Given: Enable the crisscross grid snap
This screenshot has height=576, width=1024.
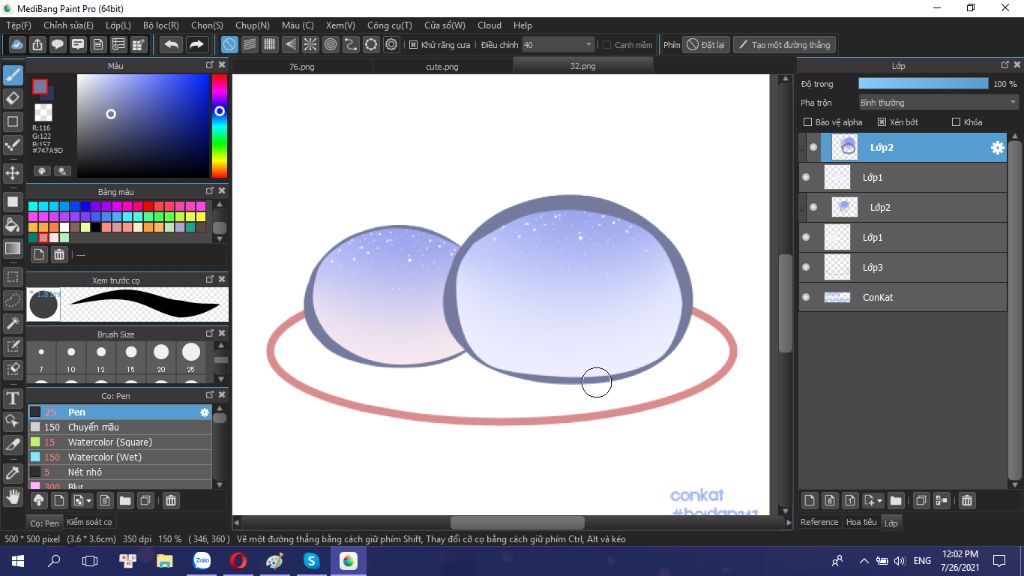Looking at the screenshot, I should pos(270,44).
